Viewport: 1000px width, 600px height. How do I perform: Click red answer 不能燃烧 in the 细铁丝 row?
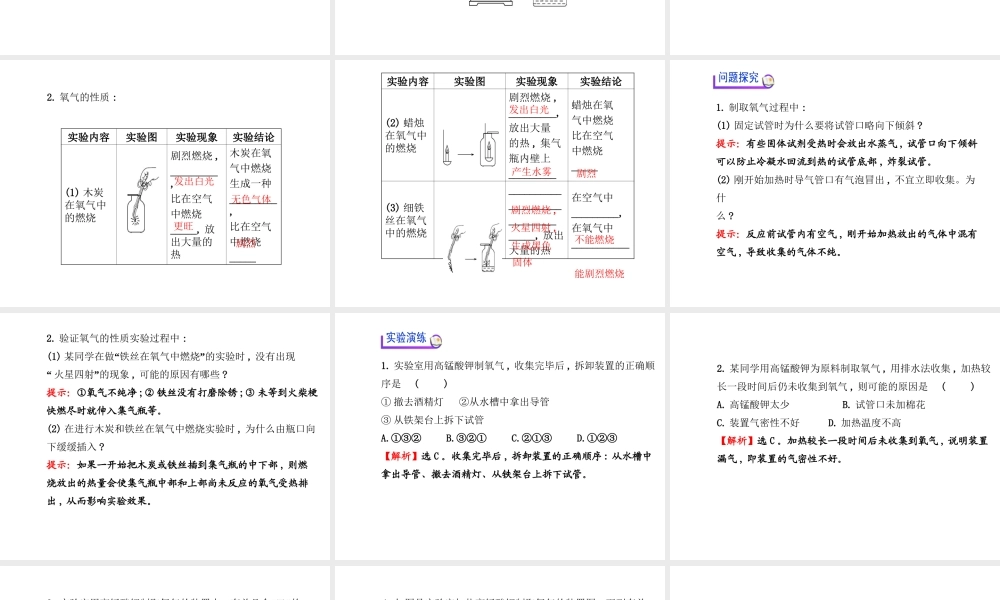pos(594,239)
